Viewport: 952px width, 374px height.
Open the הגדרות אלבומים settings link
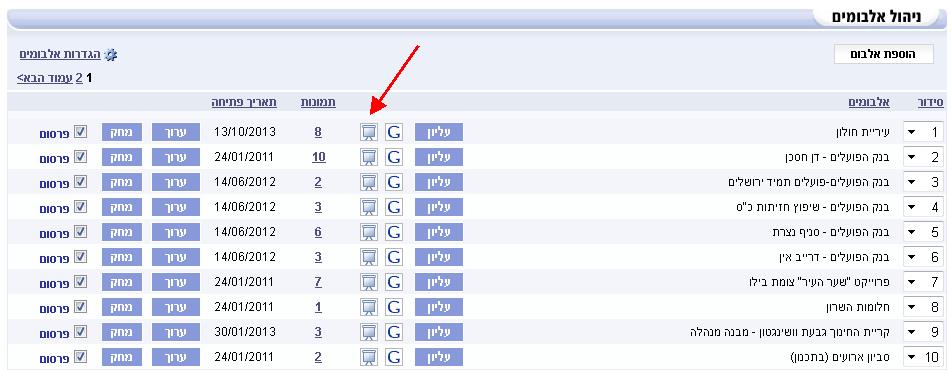pyautogui.click(x=60, y=55)
